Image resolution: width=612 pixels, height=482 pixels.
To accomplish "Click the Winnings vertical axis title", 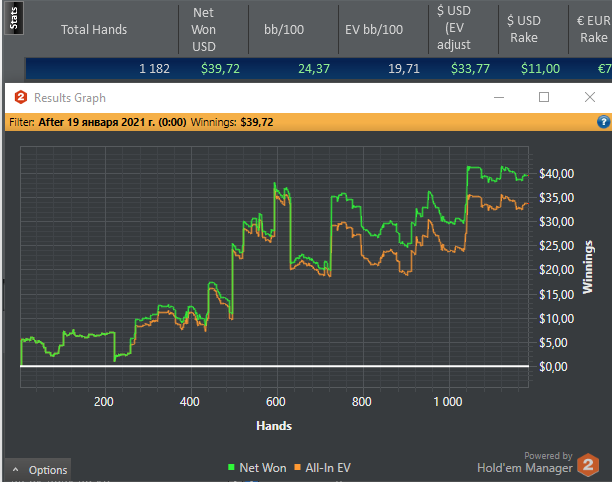I will pyautogui.click(x=587, y=267).
